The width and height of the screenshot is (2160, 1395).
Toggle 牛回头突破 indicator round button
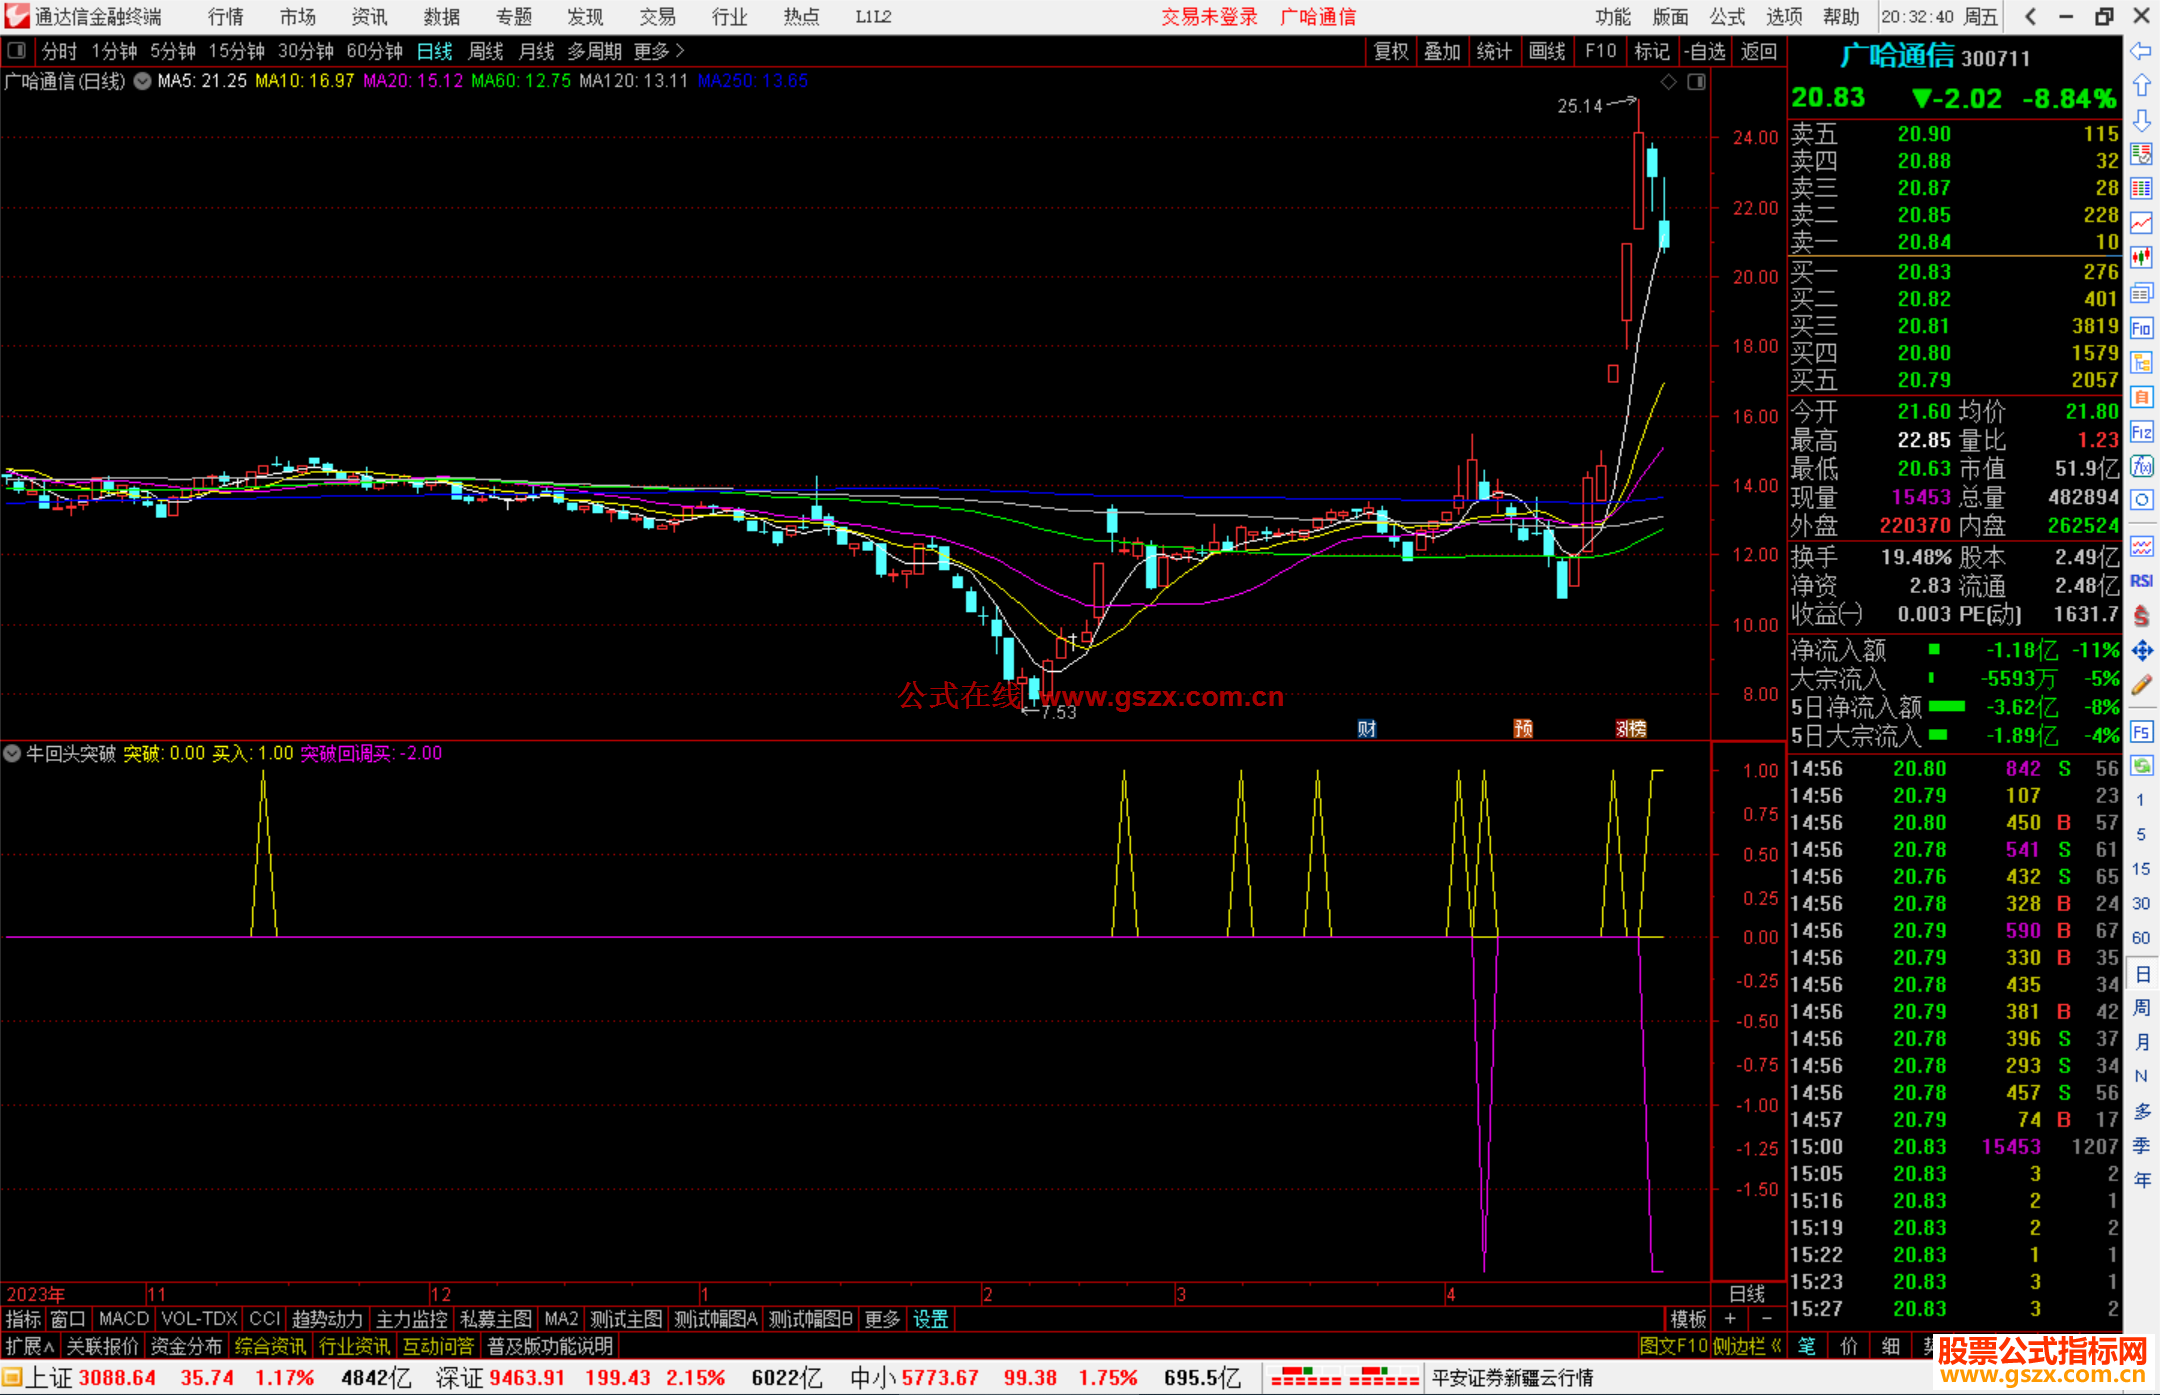(x=12, y=753)
